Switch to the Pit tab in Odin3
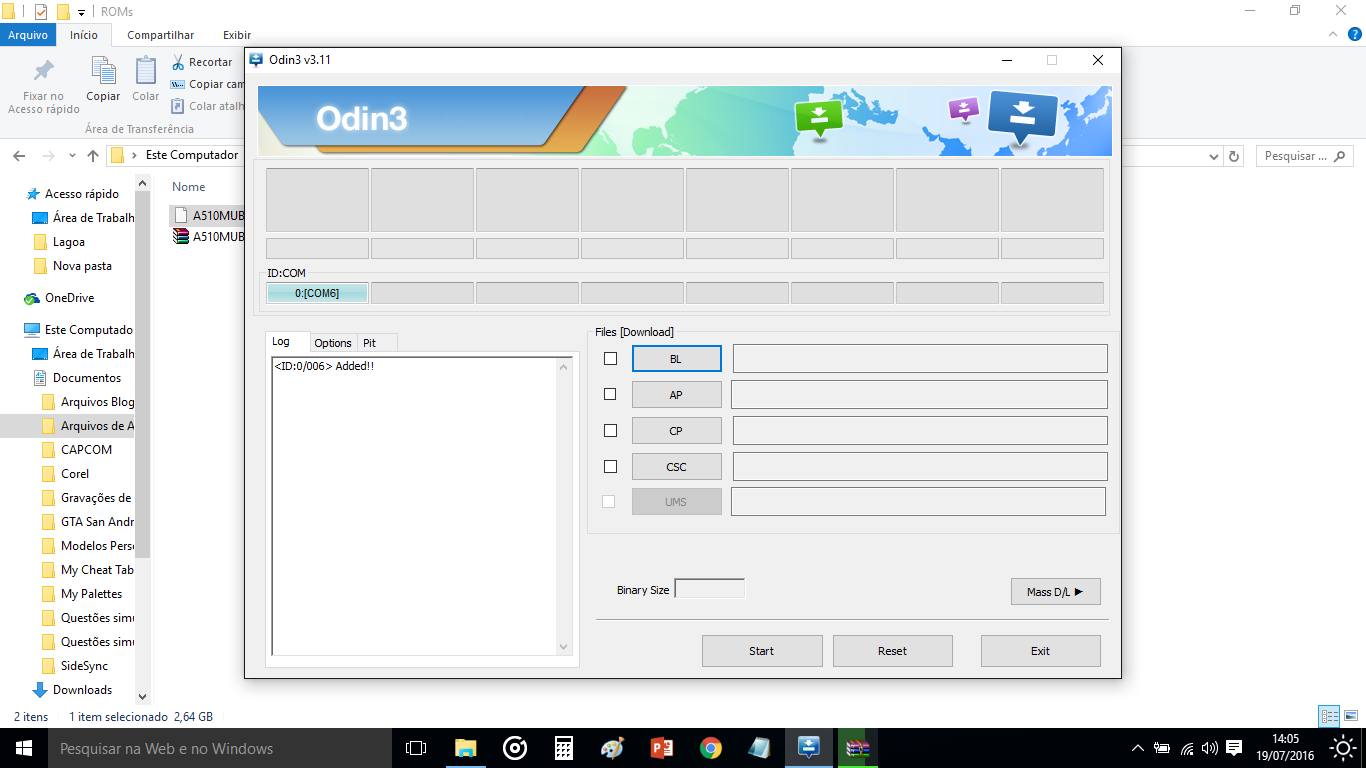 [378, 343]
